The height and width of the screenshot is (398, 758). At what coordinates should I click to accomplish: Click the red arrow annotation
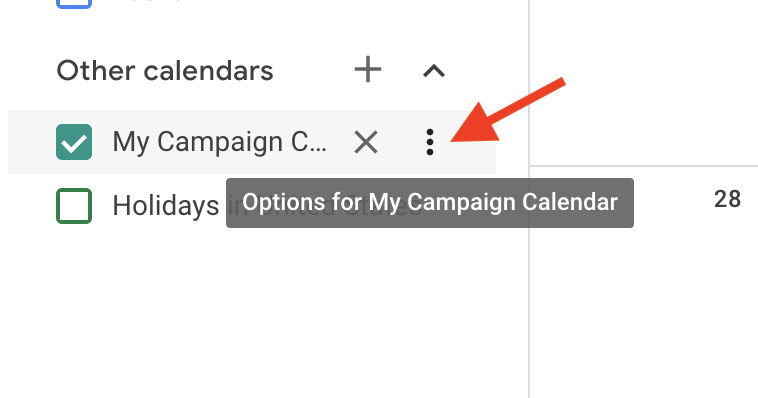tap(508, 110)
